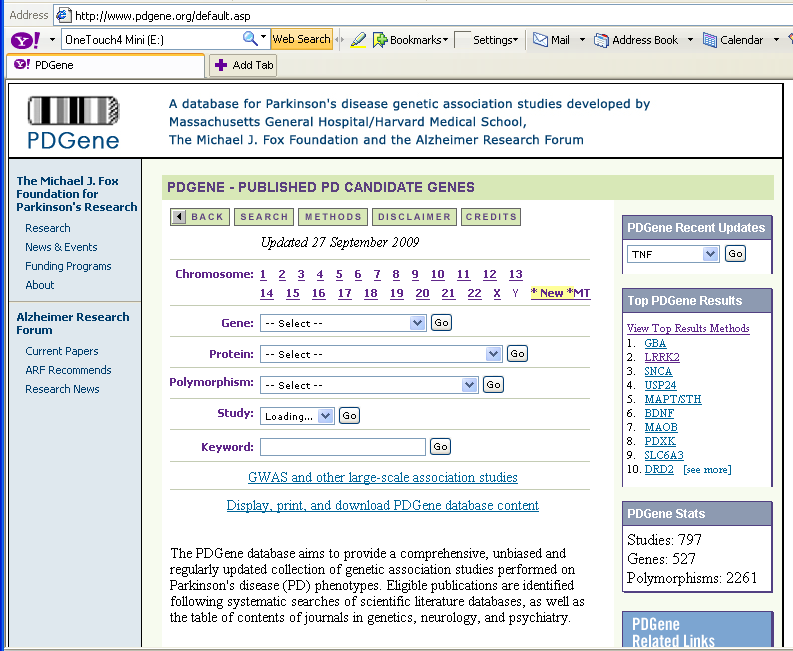The height and width of the screenshot is (651, 793).
Task: Click Go in PDGene Recent Updates
Action: click(735, 253)
